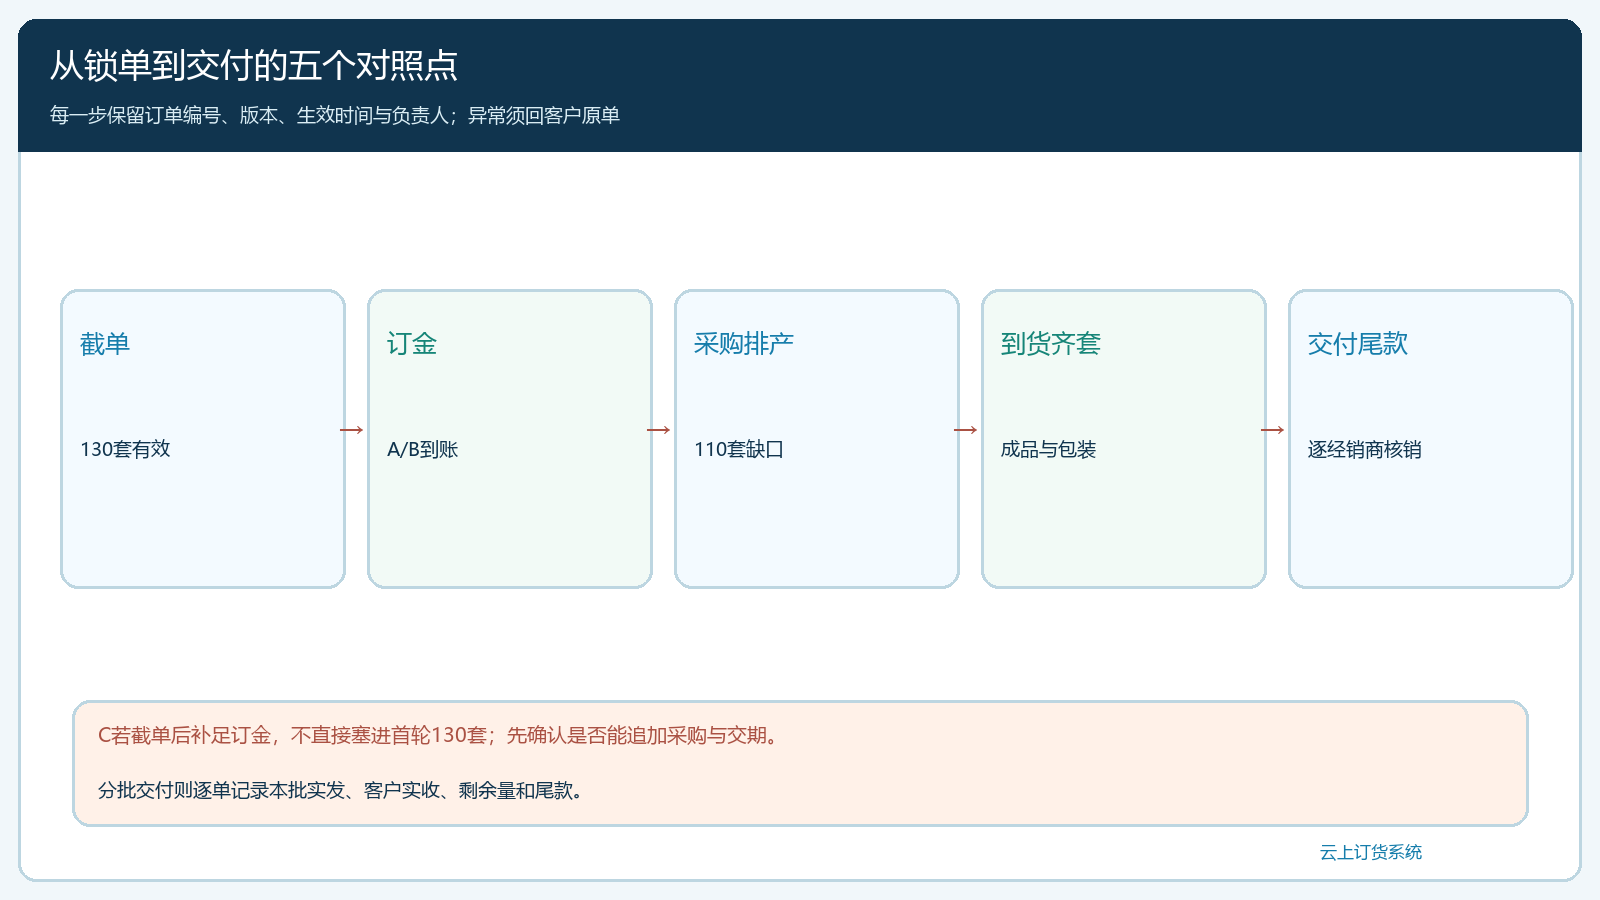
Task: Select the 采购排产 card heading
Action: (x=744, y=344)
